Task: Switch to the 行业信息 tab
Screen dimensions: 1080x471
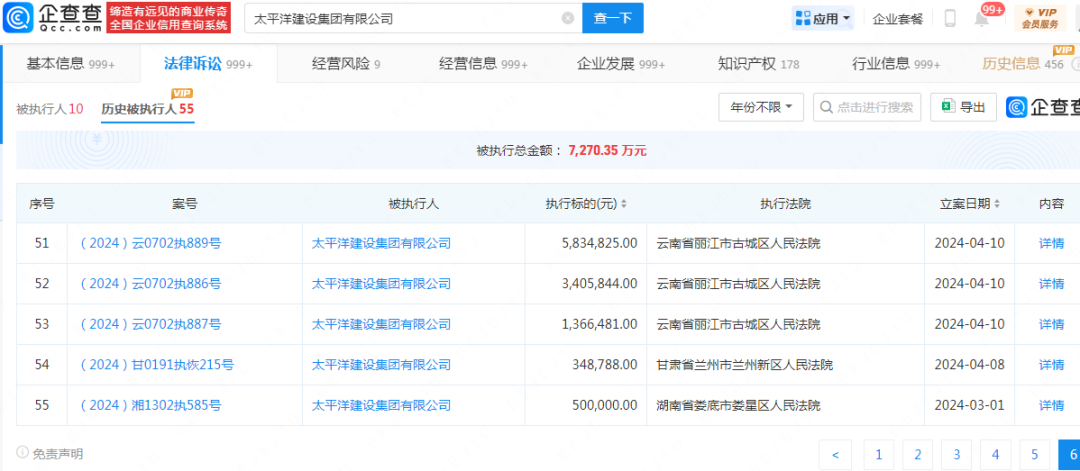Action: (896, 64)
